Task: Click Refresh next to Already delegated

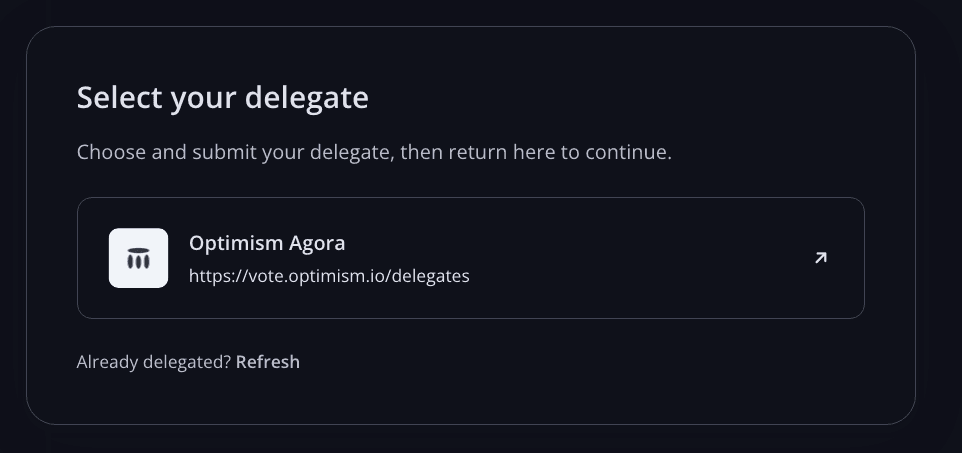Action: 267,362
